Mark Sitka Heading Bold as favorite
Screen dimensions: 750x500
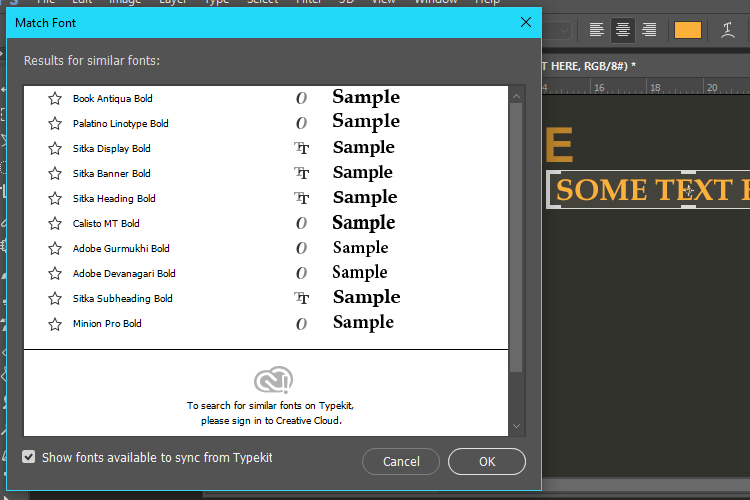[55, 198]
